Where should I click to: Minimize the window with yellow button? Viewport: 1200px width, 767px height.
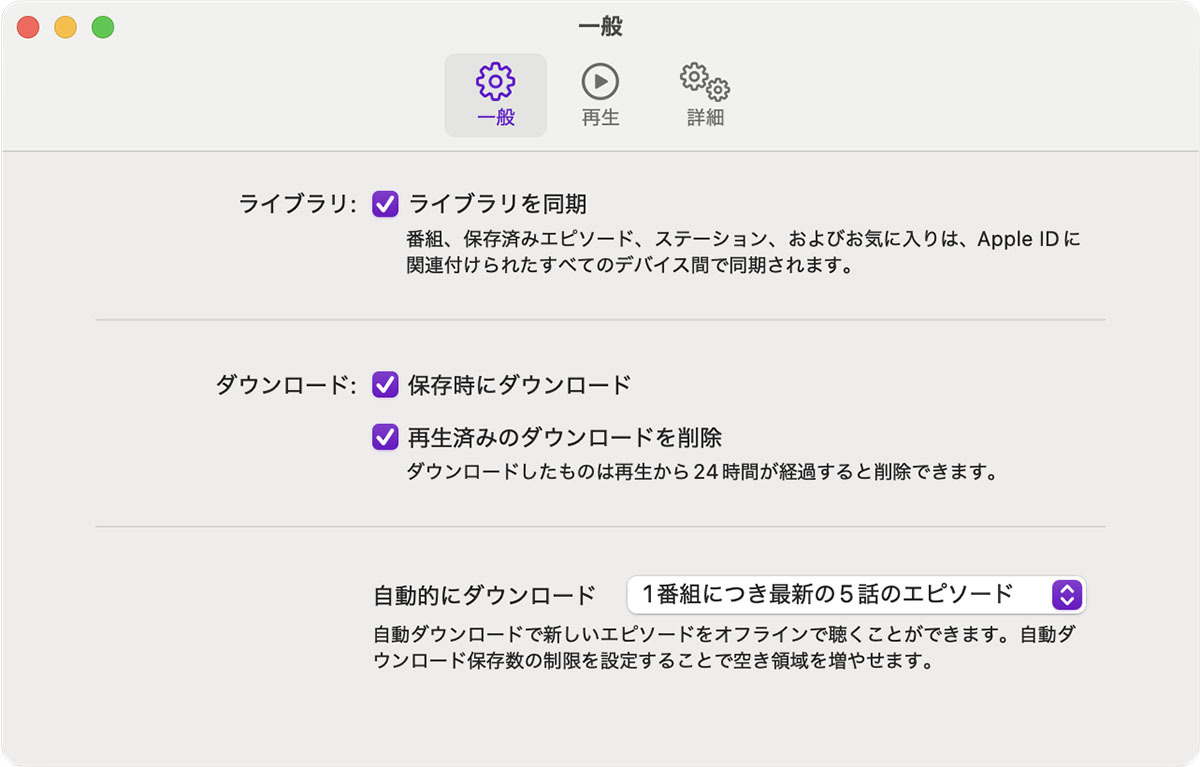coord(65,28)
